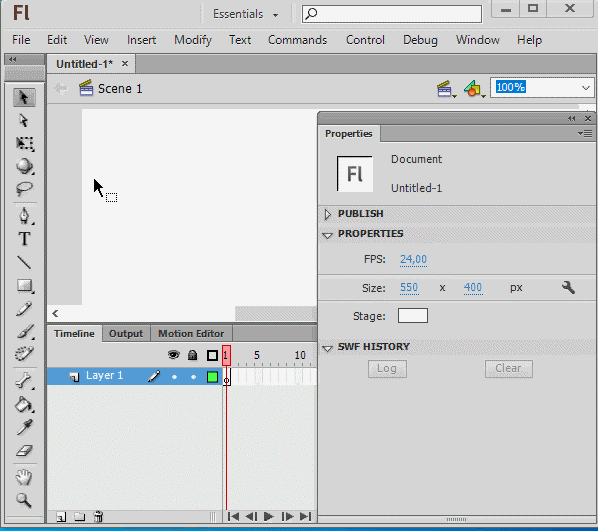
Task: Click the wrench Edit document properties icon
Action: pos(568,288)
